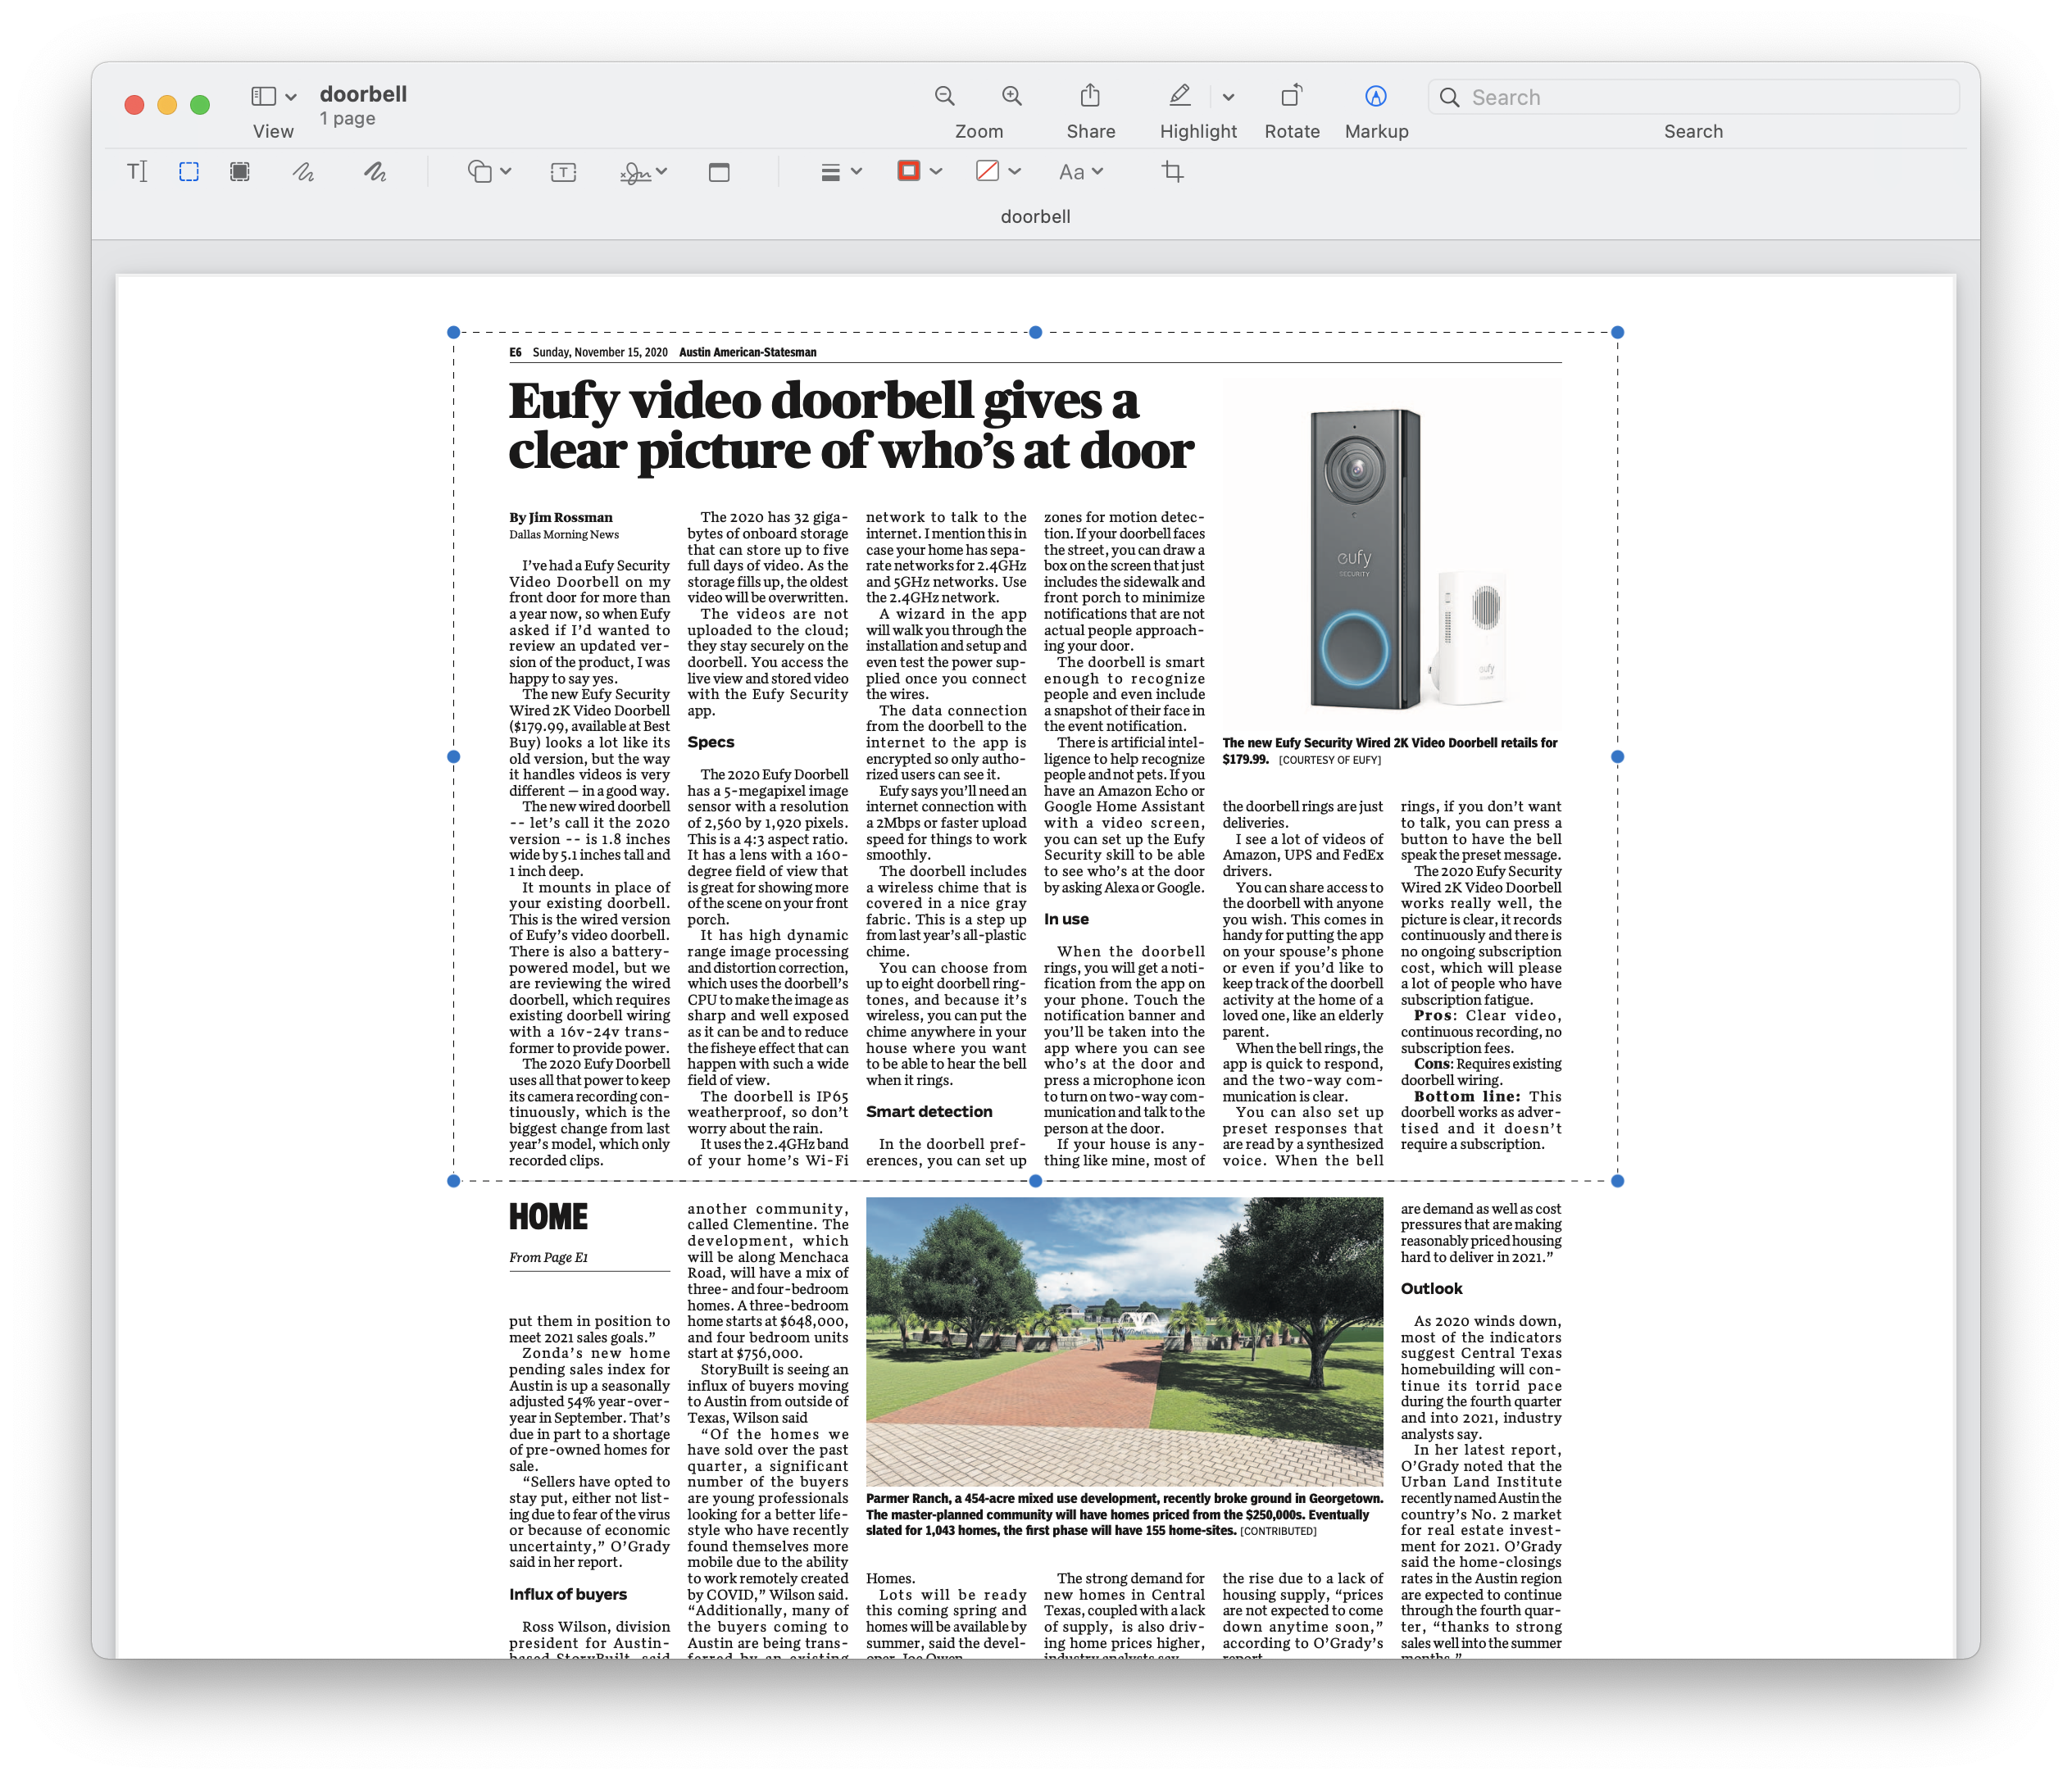Insert a text box annotation

pos(563,172)
